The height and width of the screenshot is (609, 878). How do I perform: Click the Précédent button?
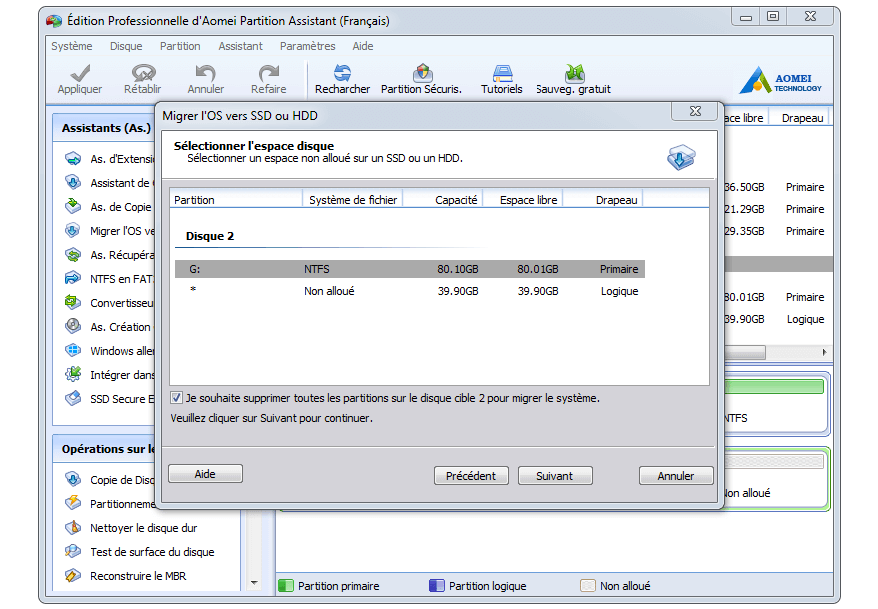coord(471,476)
